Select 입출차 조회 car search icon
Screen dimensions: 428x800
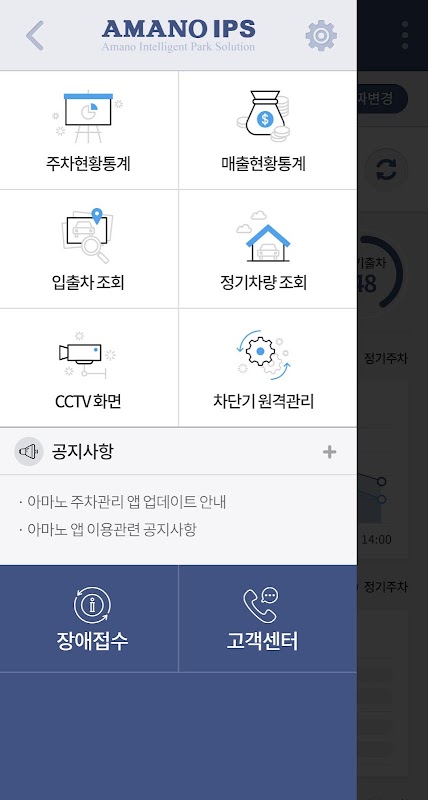tap(88, 235)
